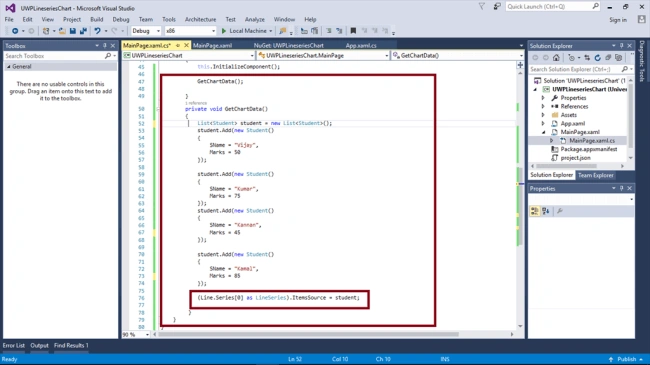Open the 90 % zoom level dropdown
Image resolution: width=650 pixels, height=365 pixels.
[147, 334]
